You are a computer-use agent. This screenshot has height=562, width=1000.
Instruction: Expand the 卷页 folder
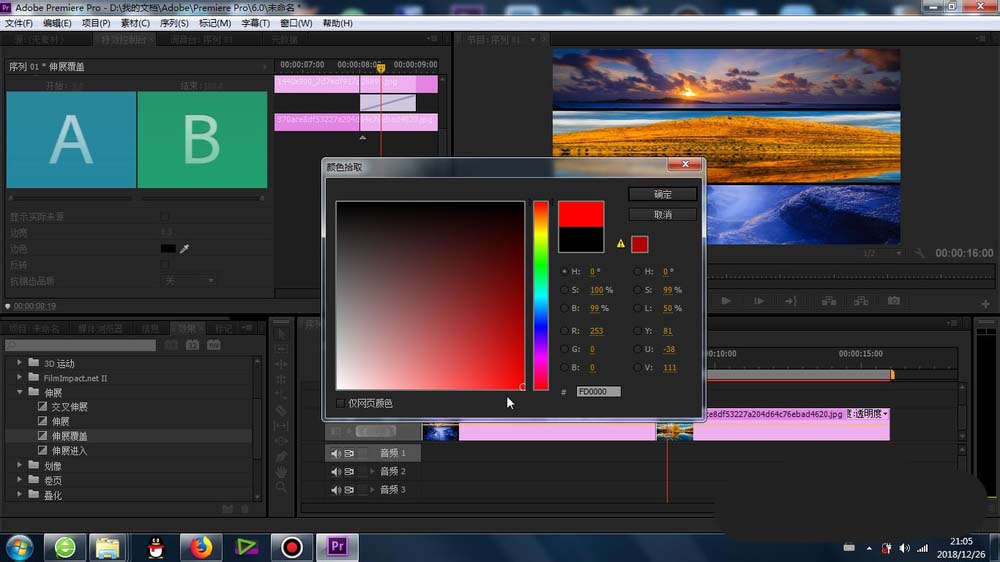coord(19,480)
